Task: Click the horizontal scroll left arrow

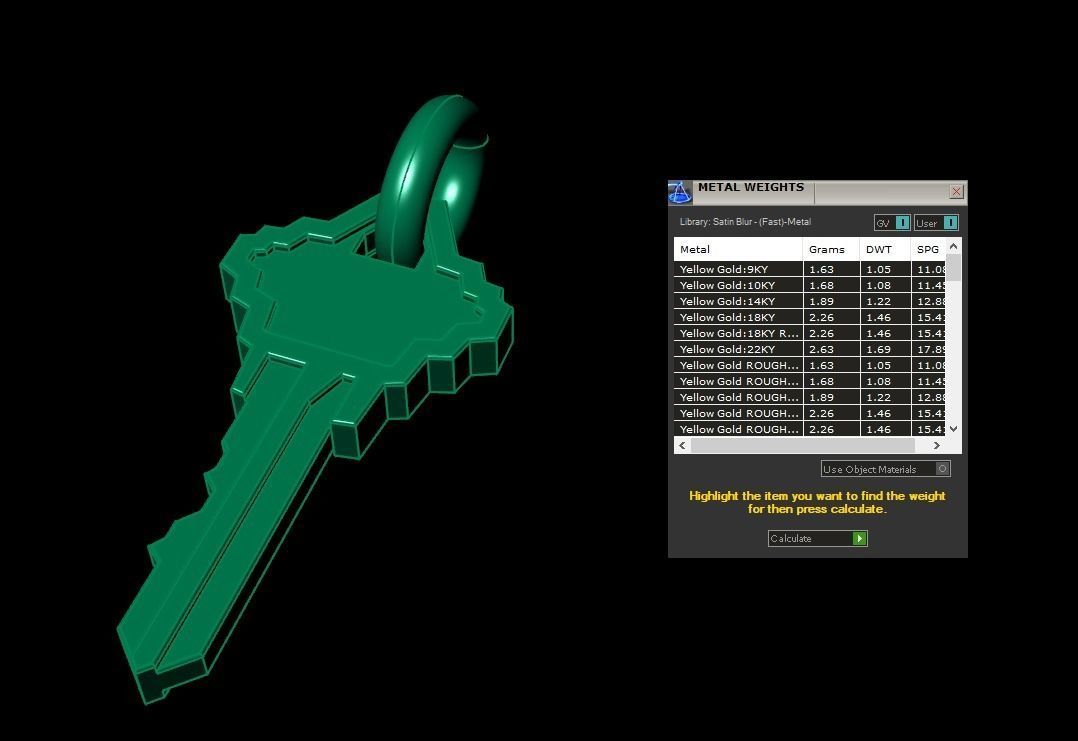Action: click(x=682, y=445)
